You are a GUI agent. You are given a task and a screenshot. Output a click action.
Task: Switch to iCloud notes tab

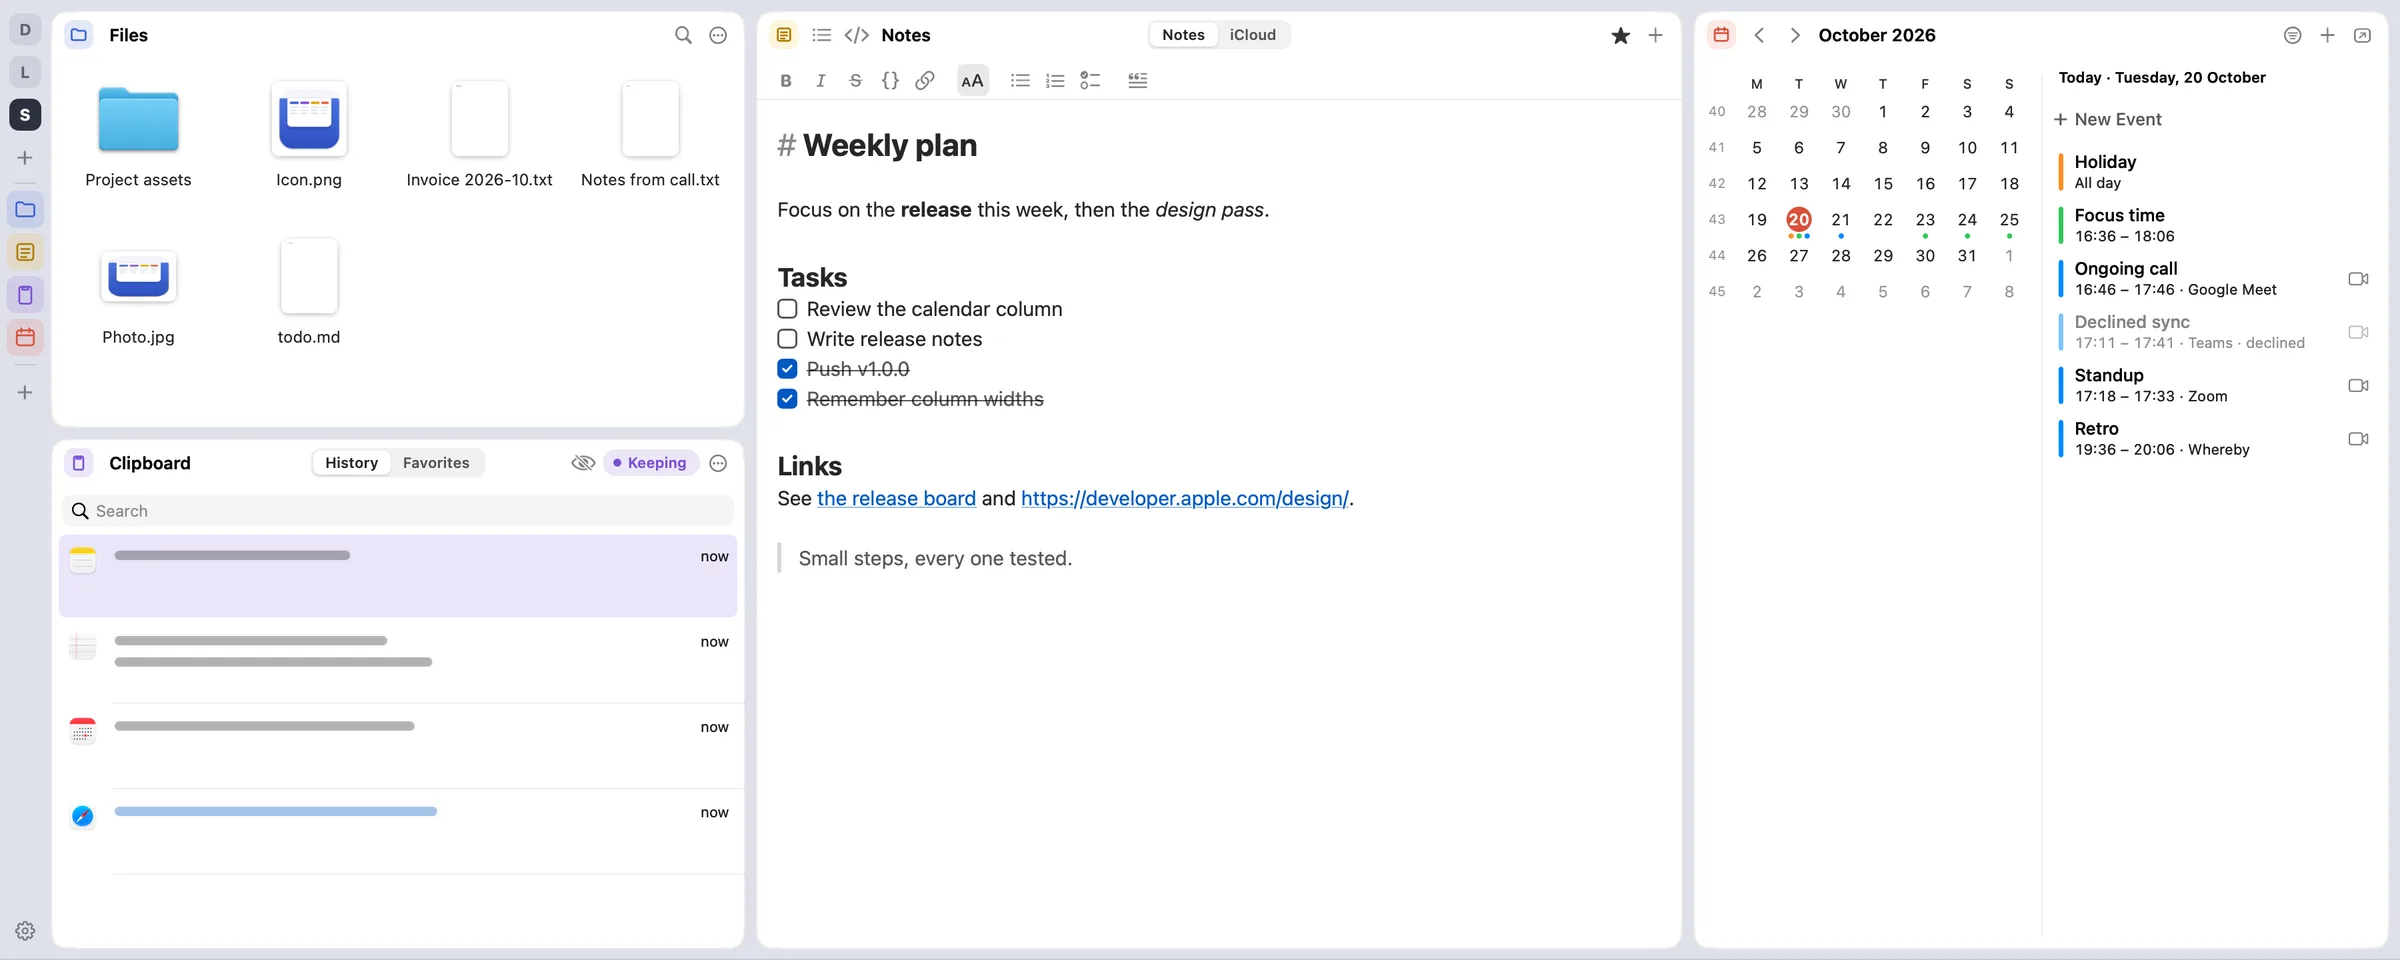tap(1253, 35)
